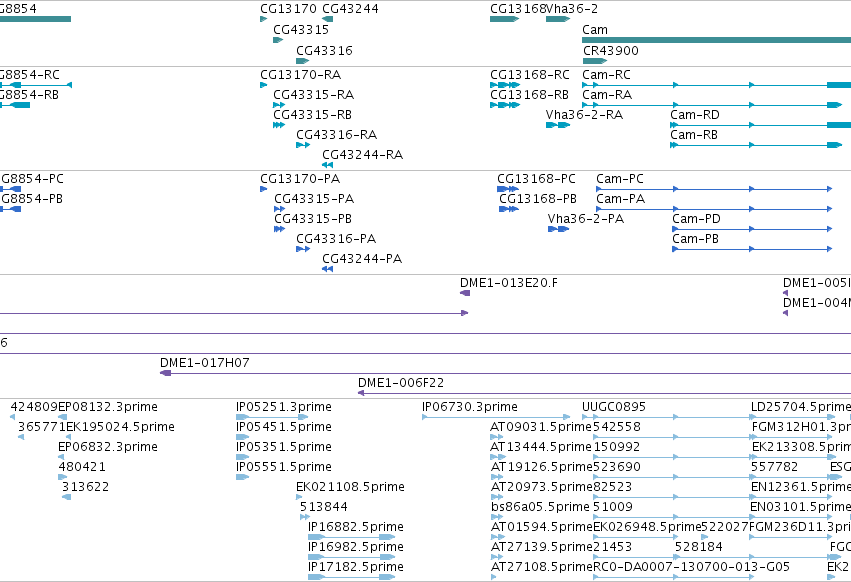Select transcript Cam-RD
The image size is (851, 582).
(760, 125)
